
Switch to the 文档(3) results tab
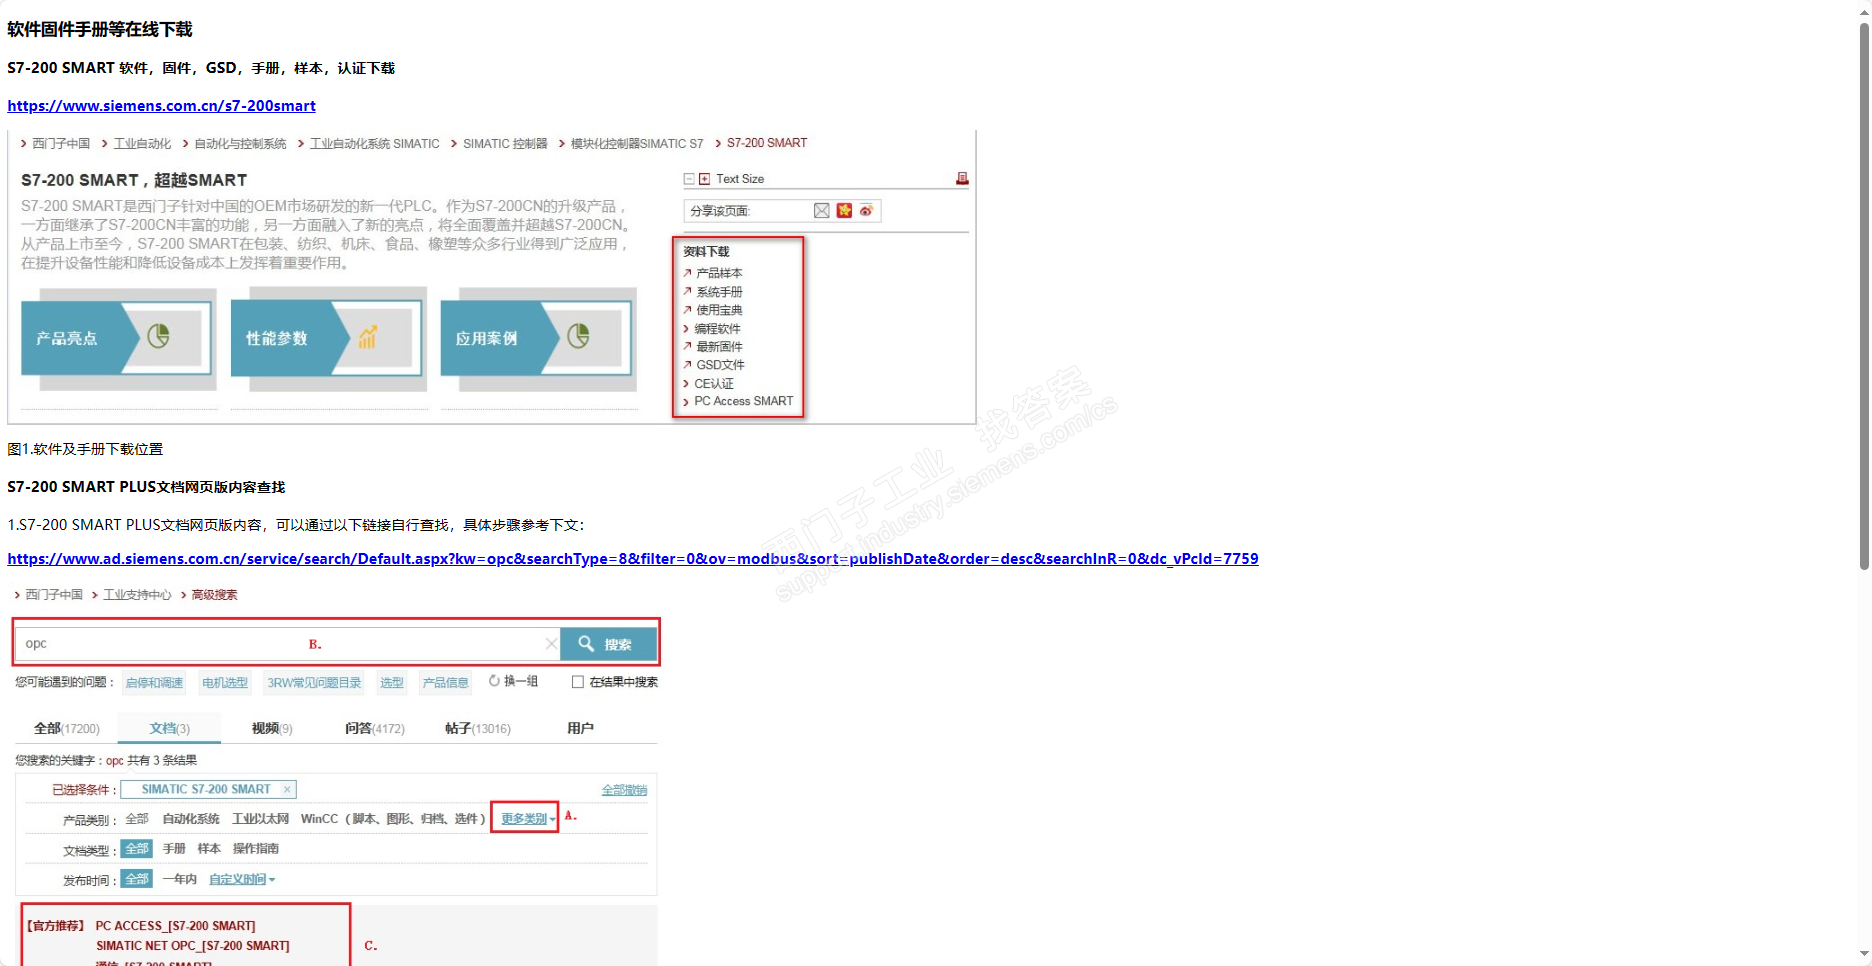click(x=169, y=729)
